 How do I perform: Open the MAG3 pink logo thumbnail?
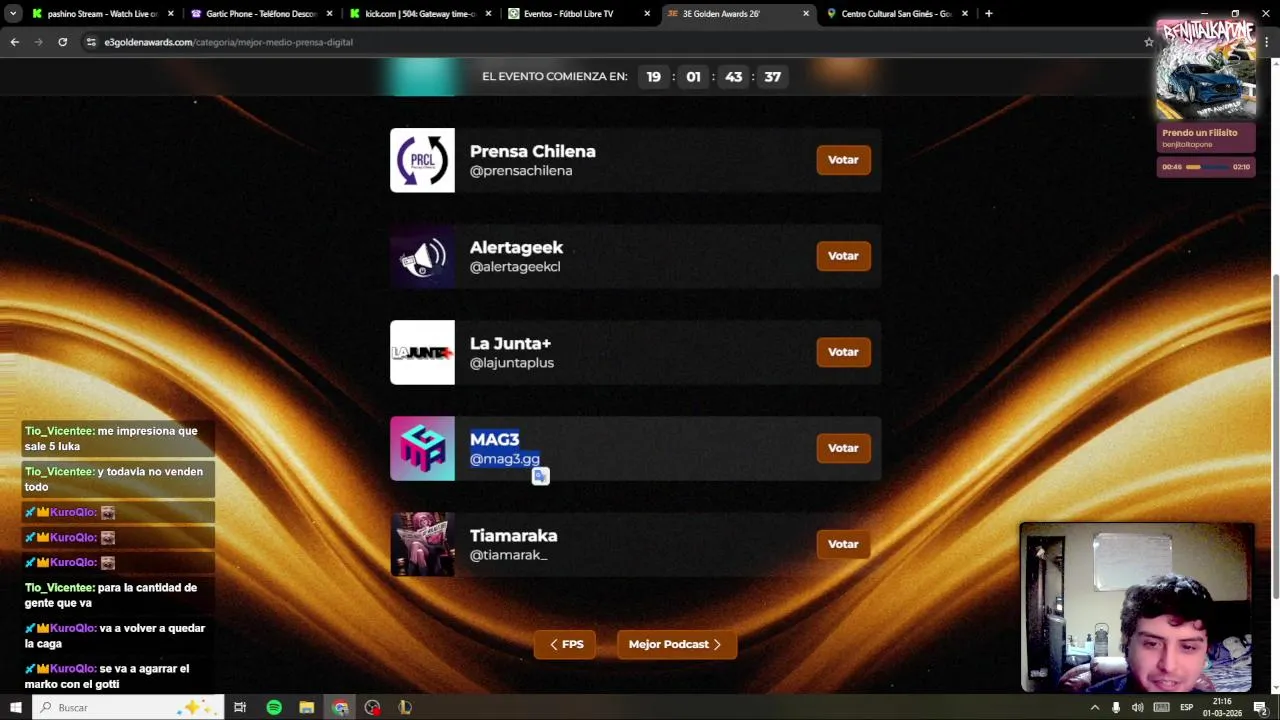422,448
